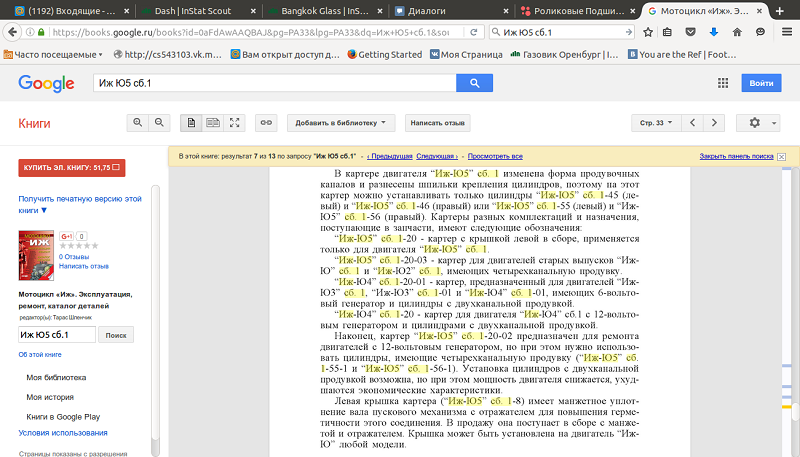This screenshot has height=457, width=800.
Task: Open Моя Страница bookmark
Action: (466, 54)
